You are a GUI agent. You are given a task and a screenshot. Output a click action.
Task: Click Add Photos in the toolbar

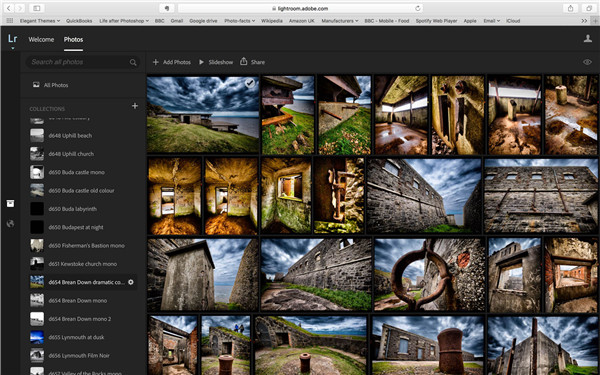(171, 62)
